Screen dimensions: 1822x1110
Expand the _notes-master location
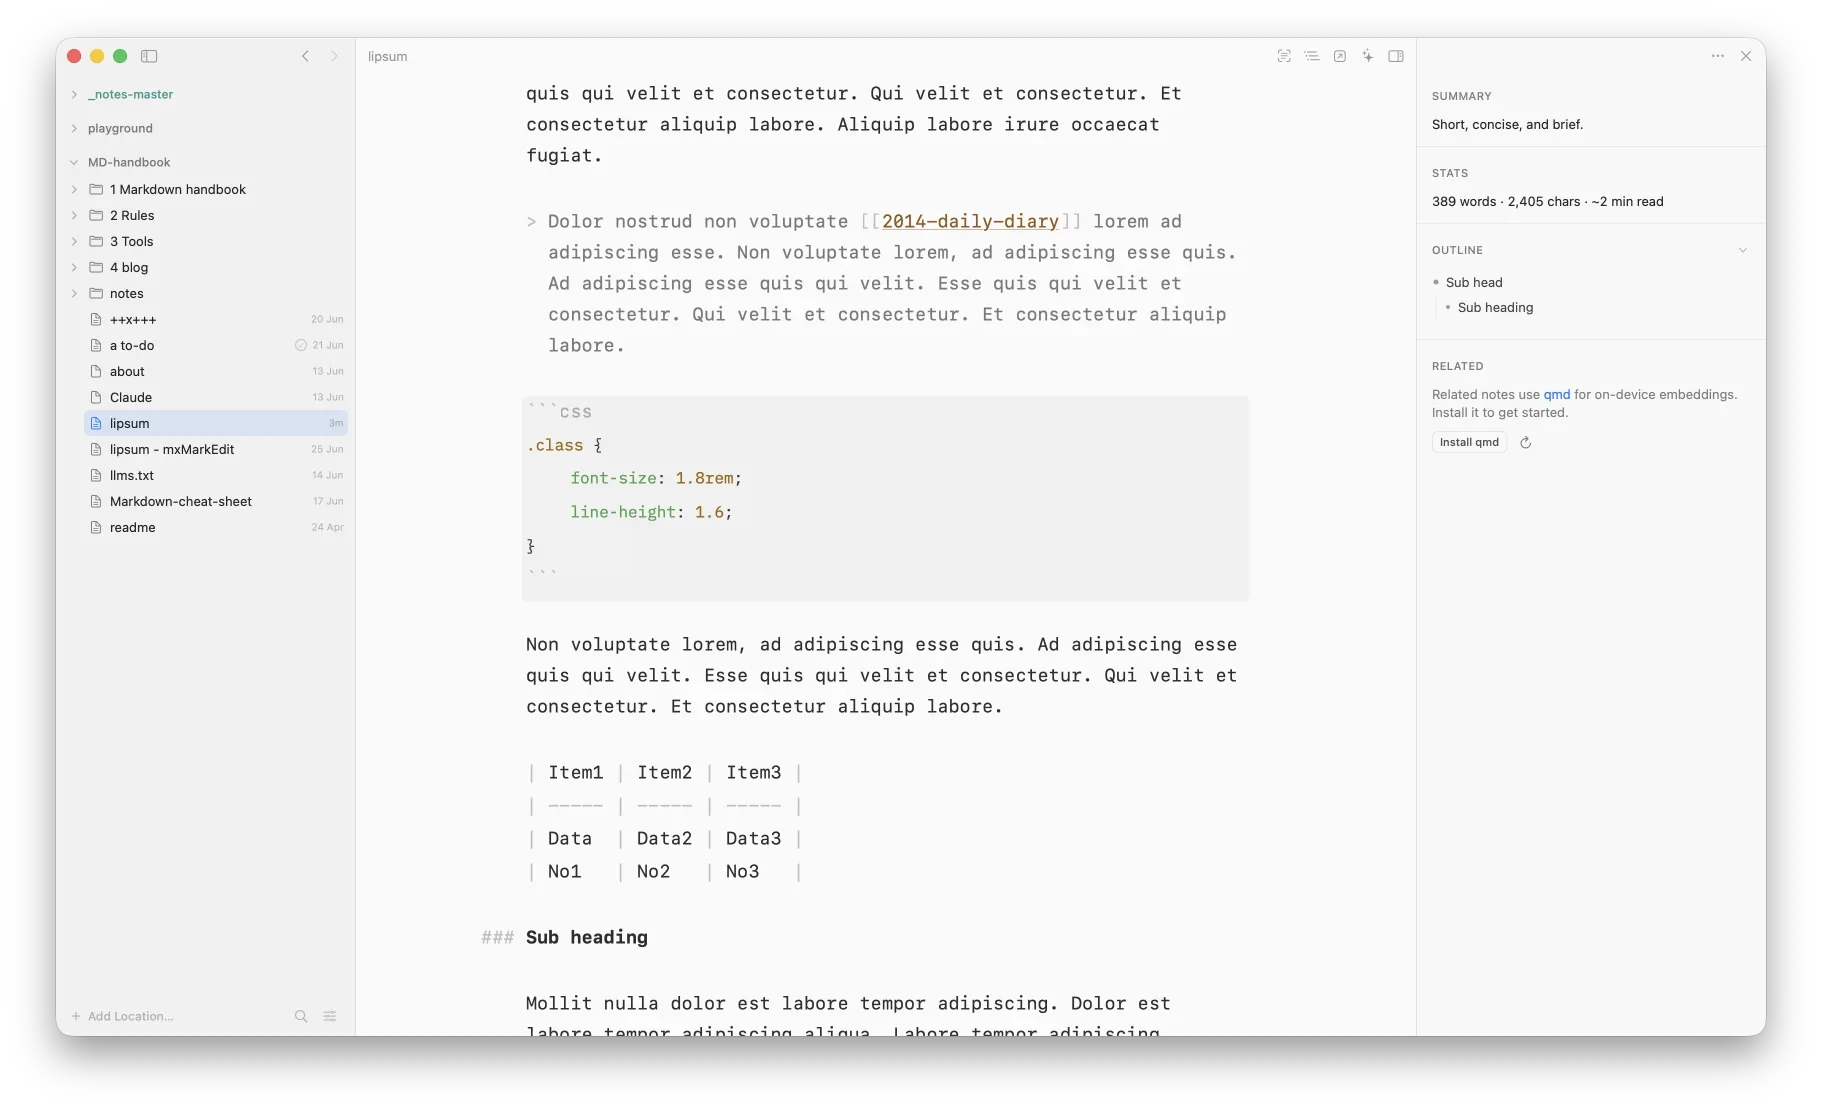coord(74,94)
